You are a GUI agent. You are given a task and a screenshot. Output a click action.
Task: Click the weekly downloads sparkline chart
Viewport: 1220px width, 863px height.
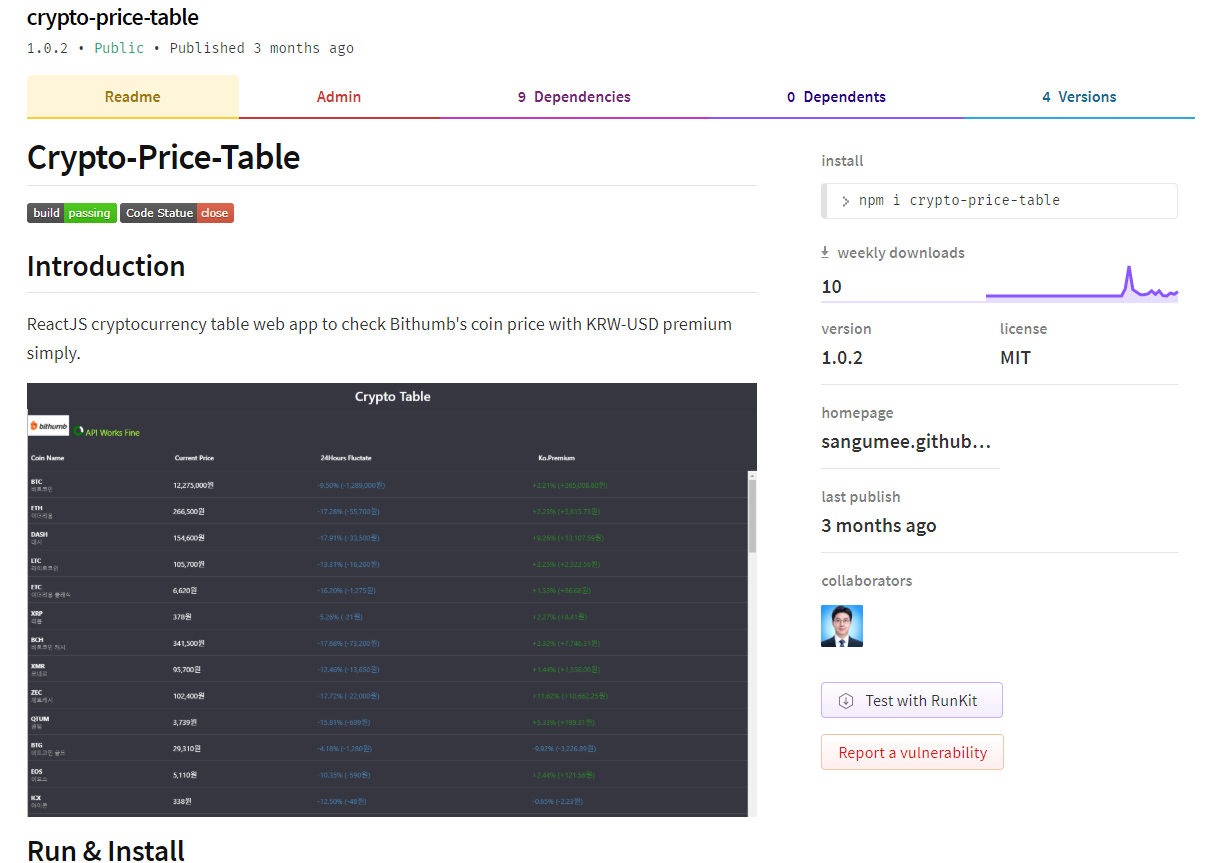tap(1082, 283)
